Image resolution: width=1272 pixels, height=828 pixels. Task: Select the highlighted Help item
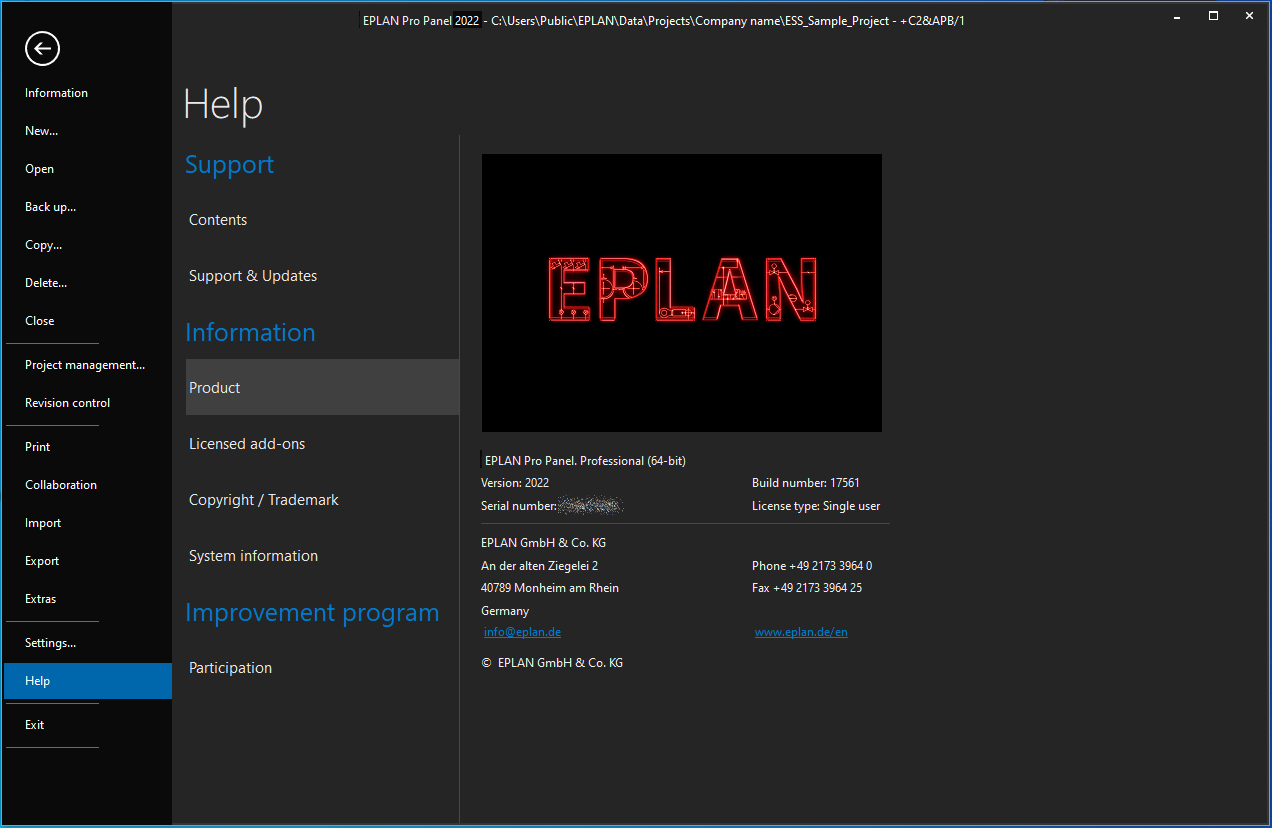[88, 681]
